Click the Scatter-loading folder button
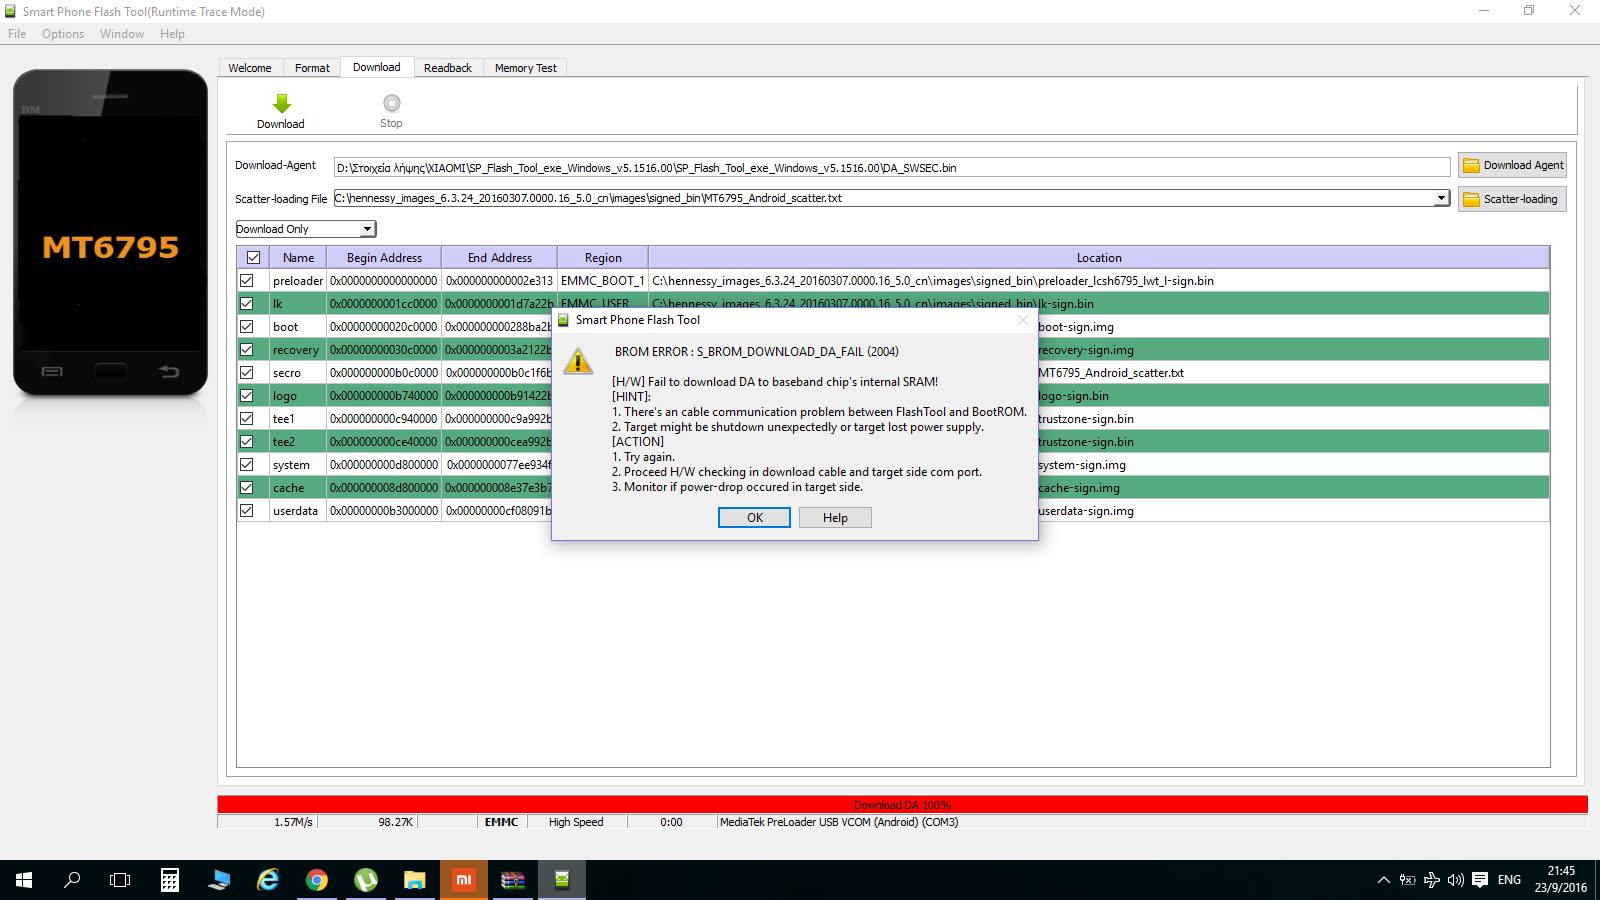This screenshot has height=900, width=1600. 1512,199
